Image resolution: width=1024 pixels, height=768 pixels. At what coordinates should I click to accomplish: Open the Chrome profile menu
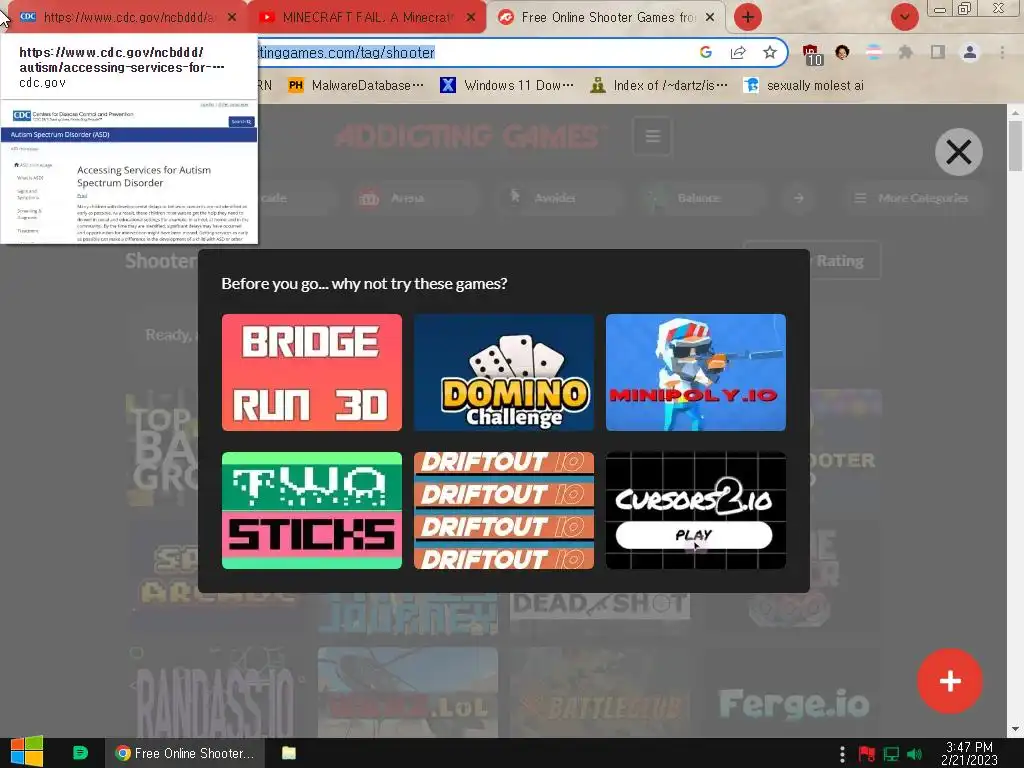point(970,52)
